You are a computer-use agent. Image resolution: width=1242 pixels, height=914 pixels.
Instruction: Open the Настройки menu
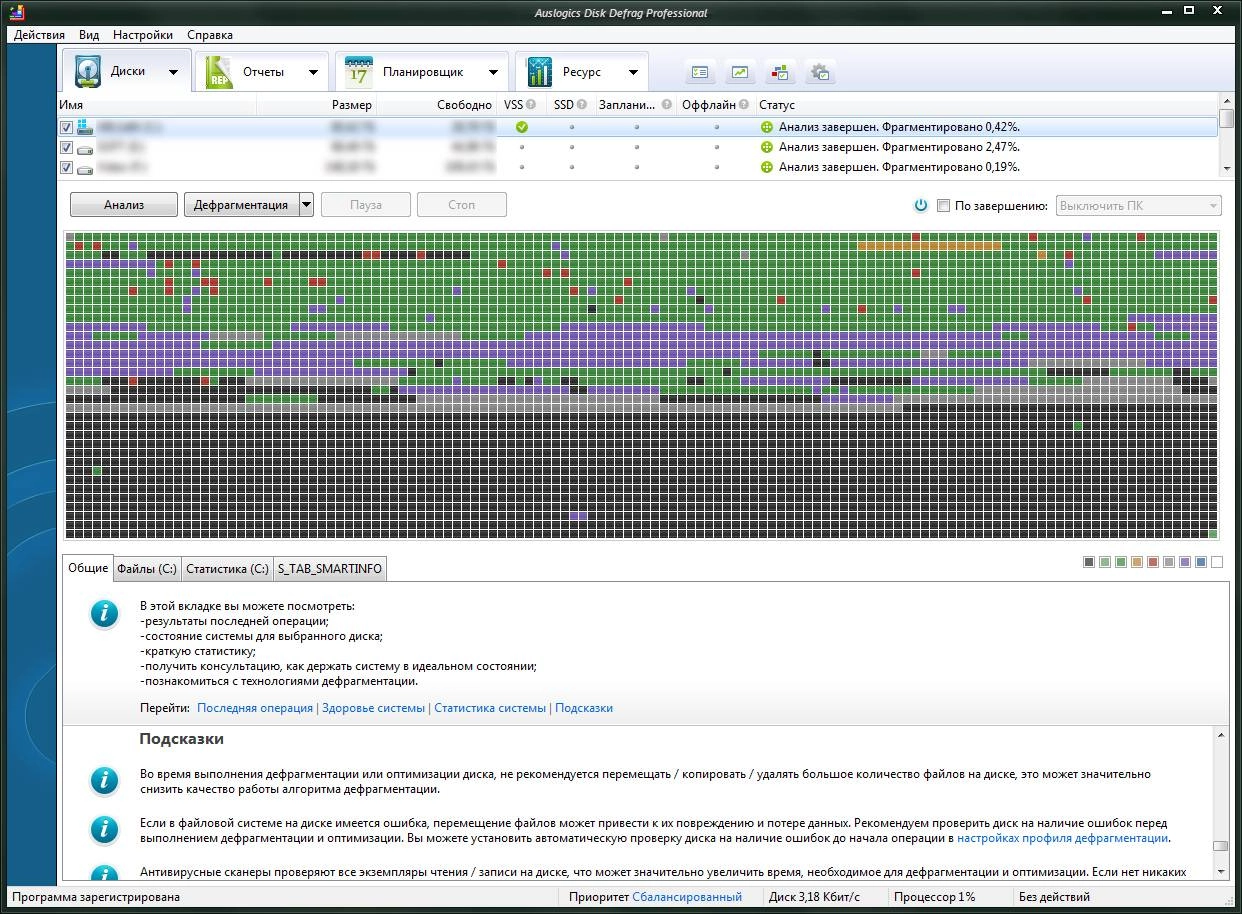[x=143, y=34]
